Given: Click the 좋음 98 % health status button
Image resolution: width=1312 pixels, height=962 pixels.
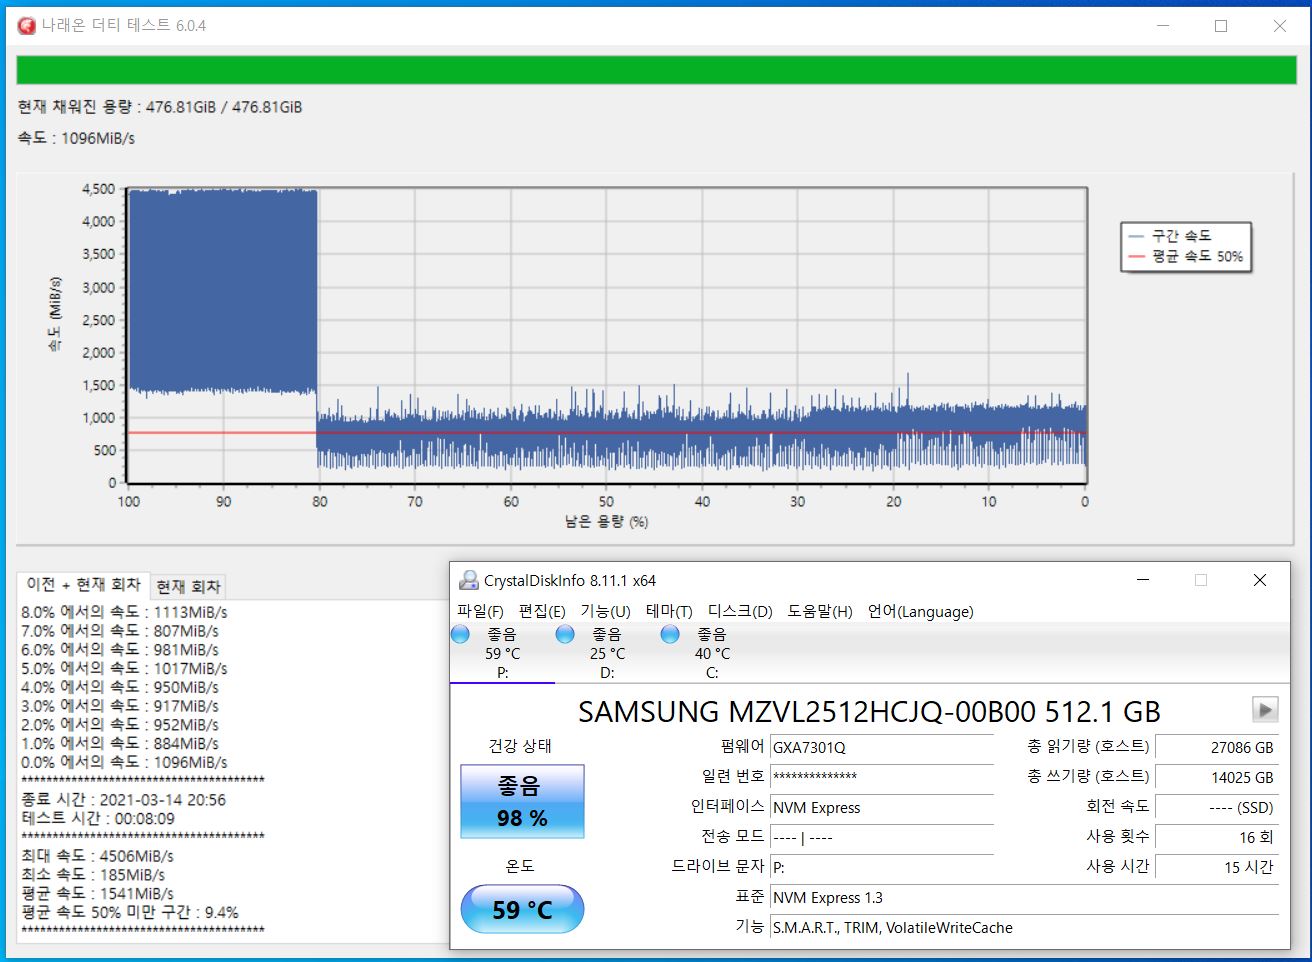Looking at the screenshot, I should (x=522, y=802).
